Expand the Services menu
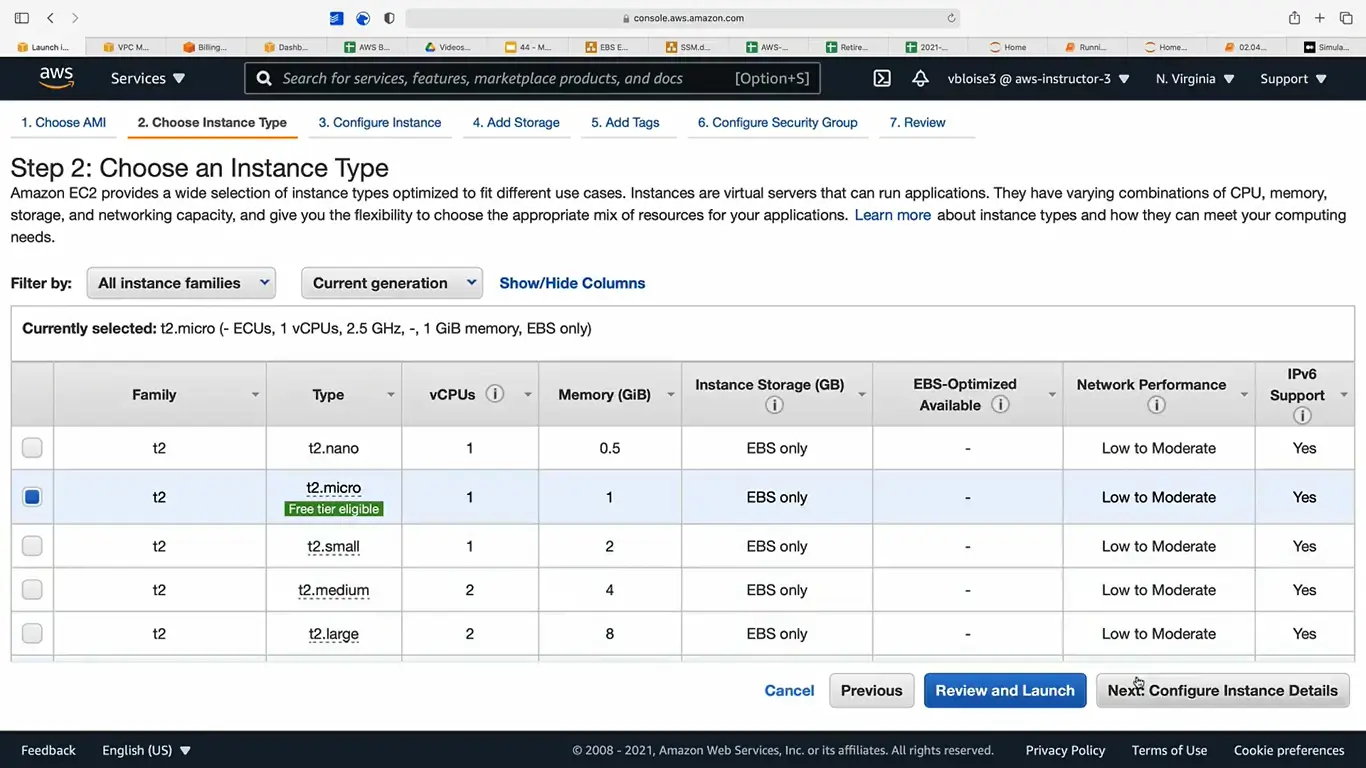Screen dimensions: 1366x768 click(148, 78)
